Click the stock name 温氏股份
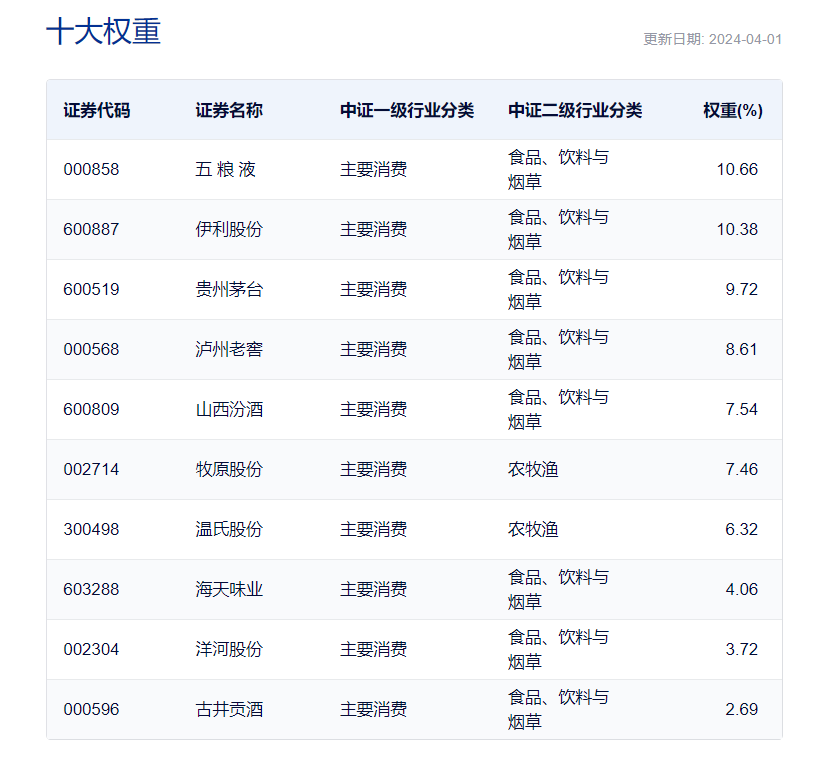 pos(229,529)
